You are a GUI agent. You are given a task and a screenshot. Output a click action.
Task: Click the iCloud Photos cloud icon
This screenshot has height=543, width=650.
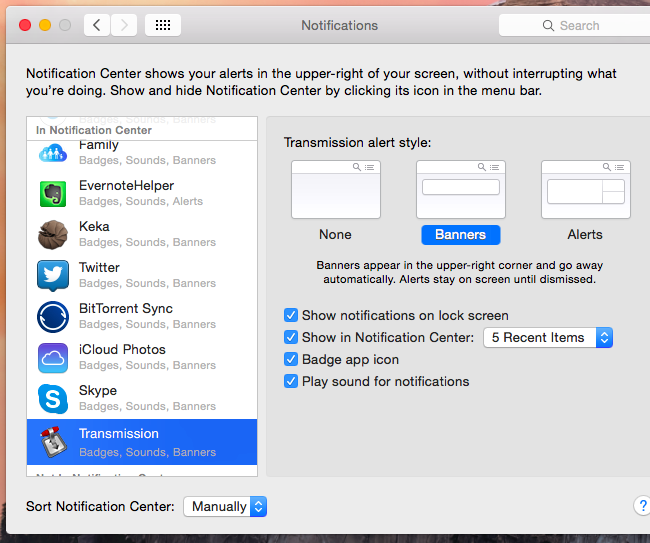53,358
